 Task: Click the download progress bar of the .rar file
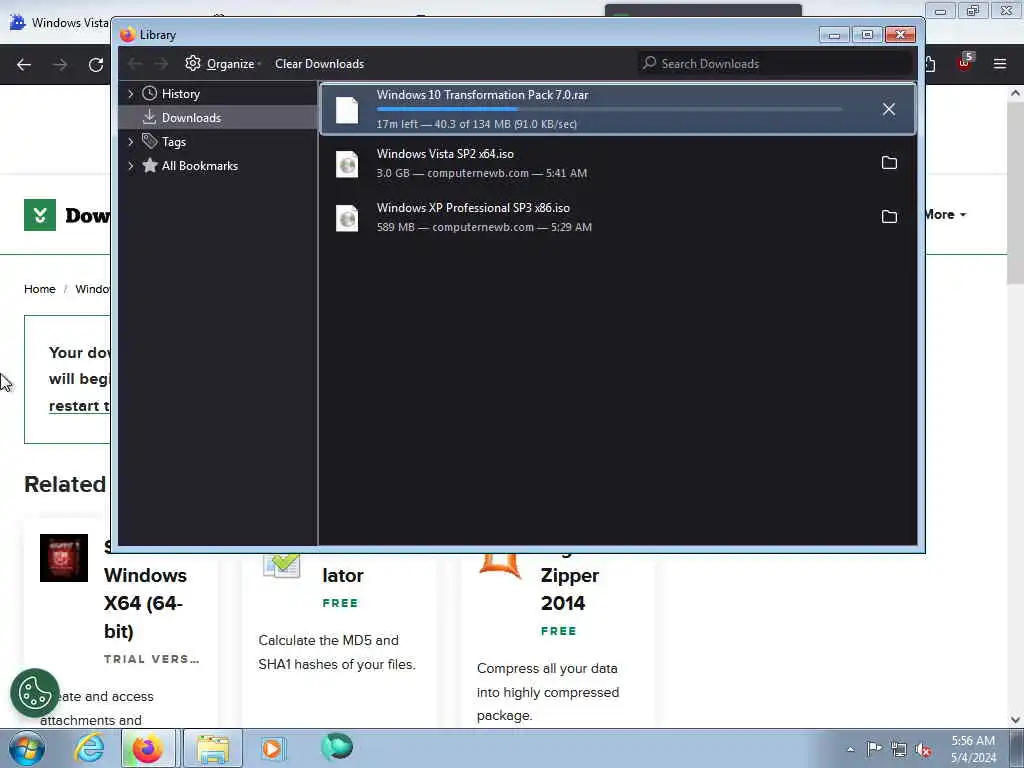click(x=609, y=109)
